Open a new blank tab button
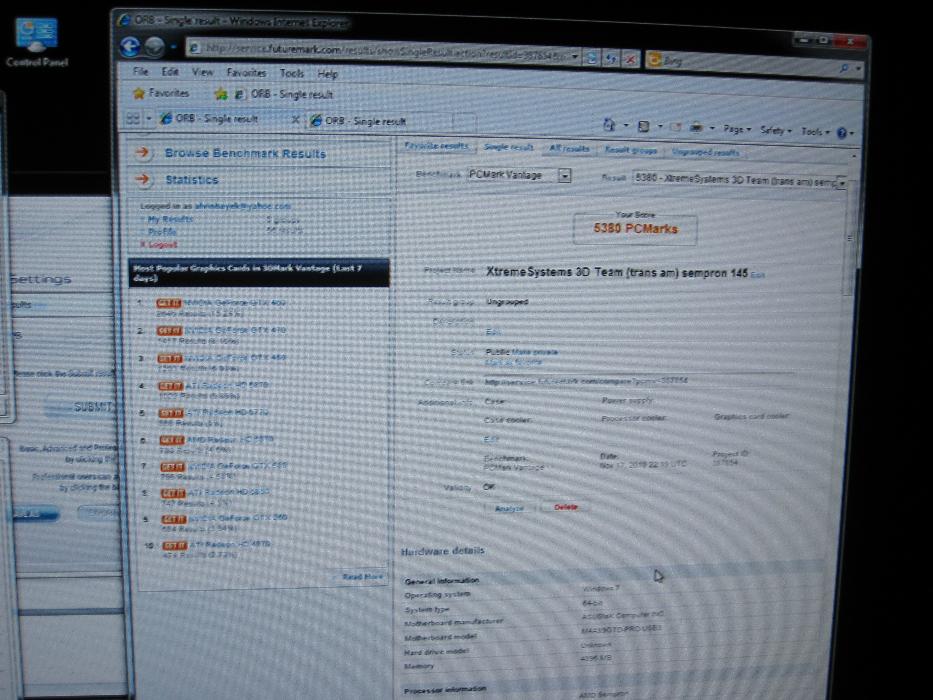The image size is (933, 700). [x=464, y=123]
